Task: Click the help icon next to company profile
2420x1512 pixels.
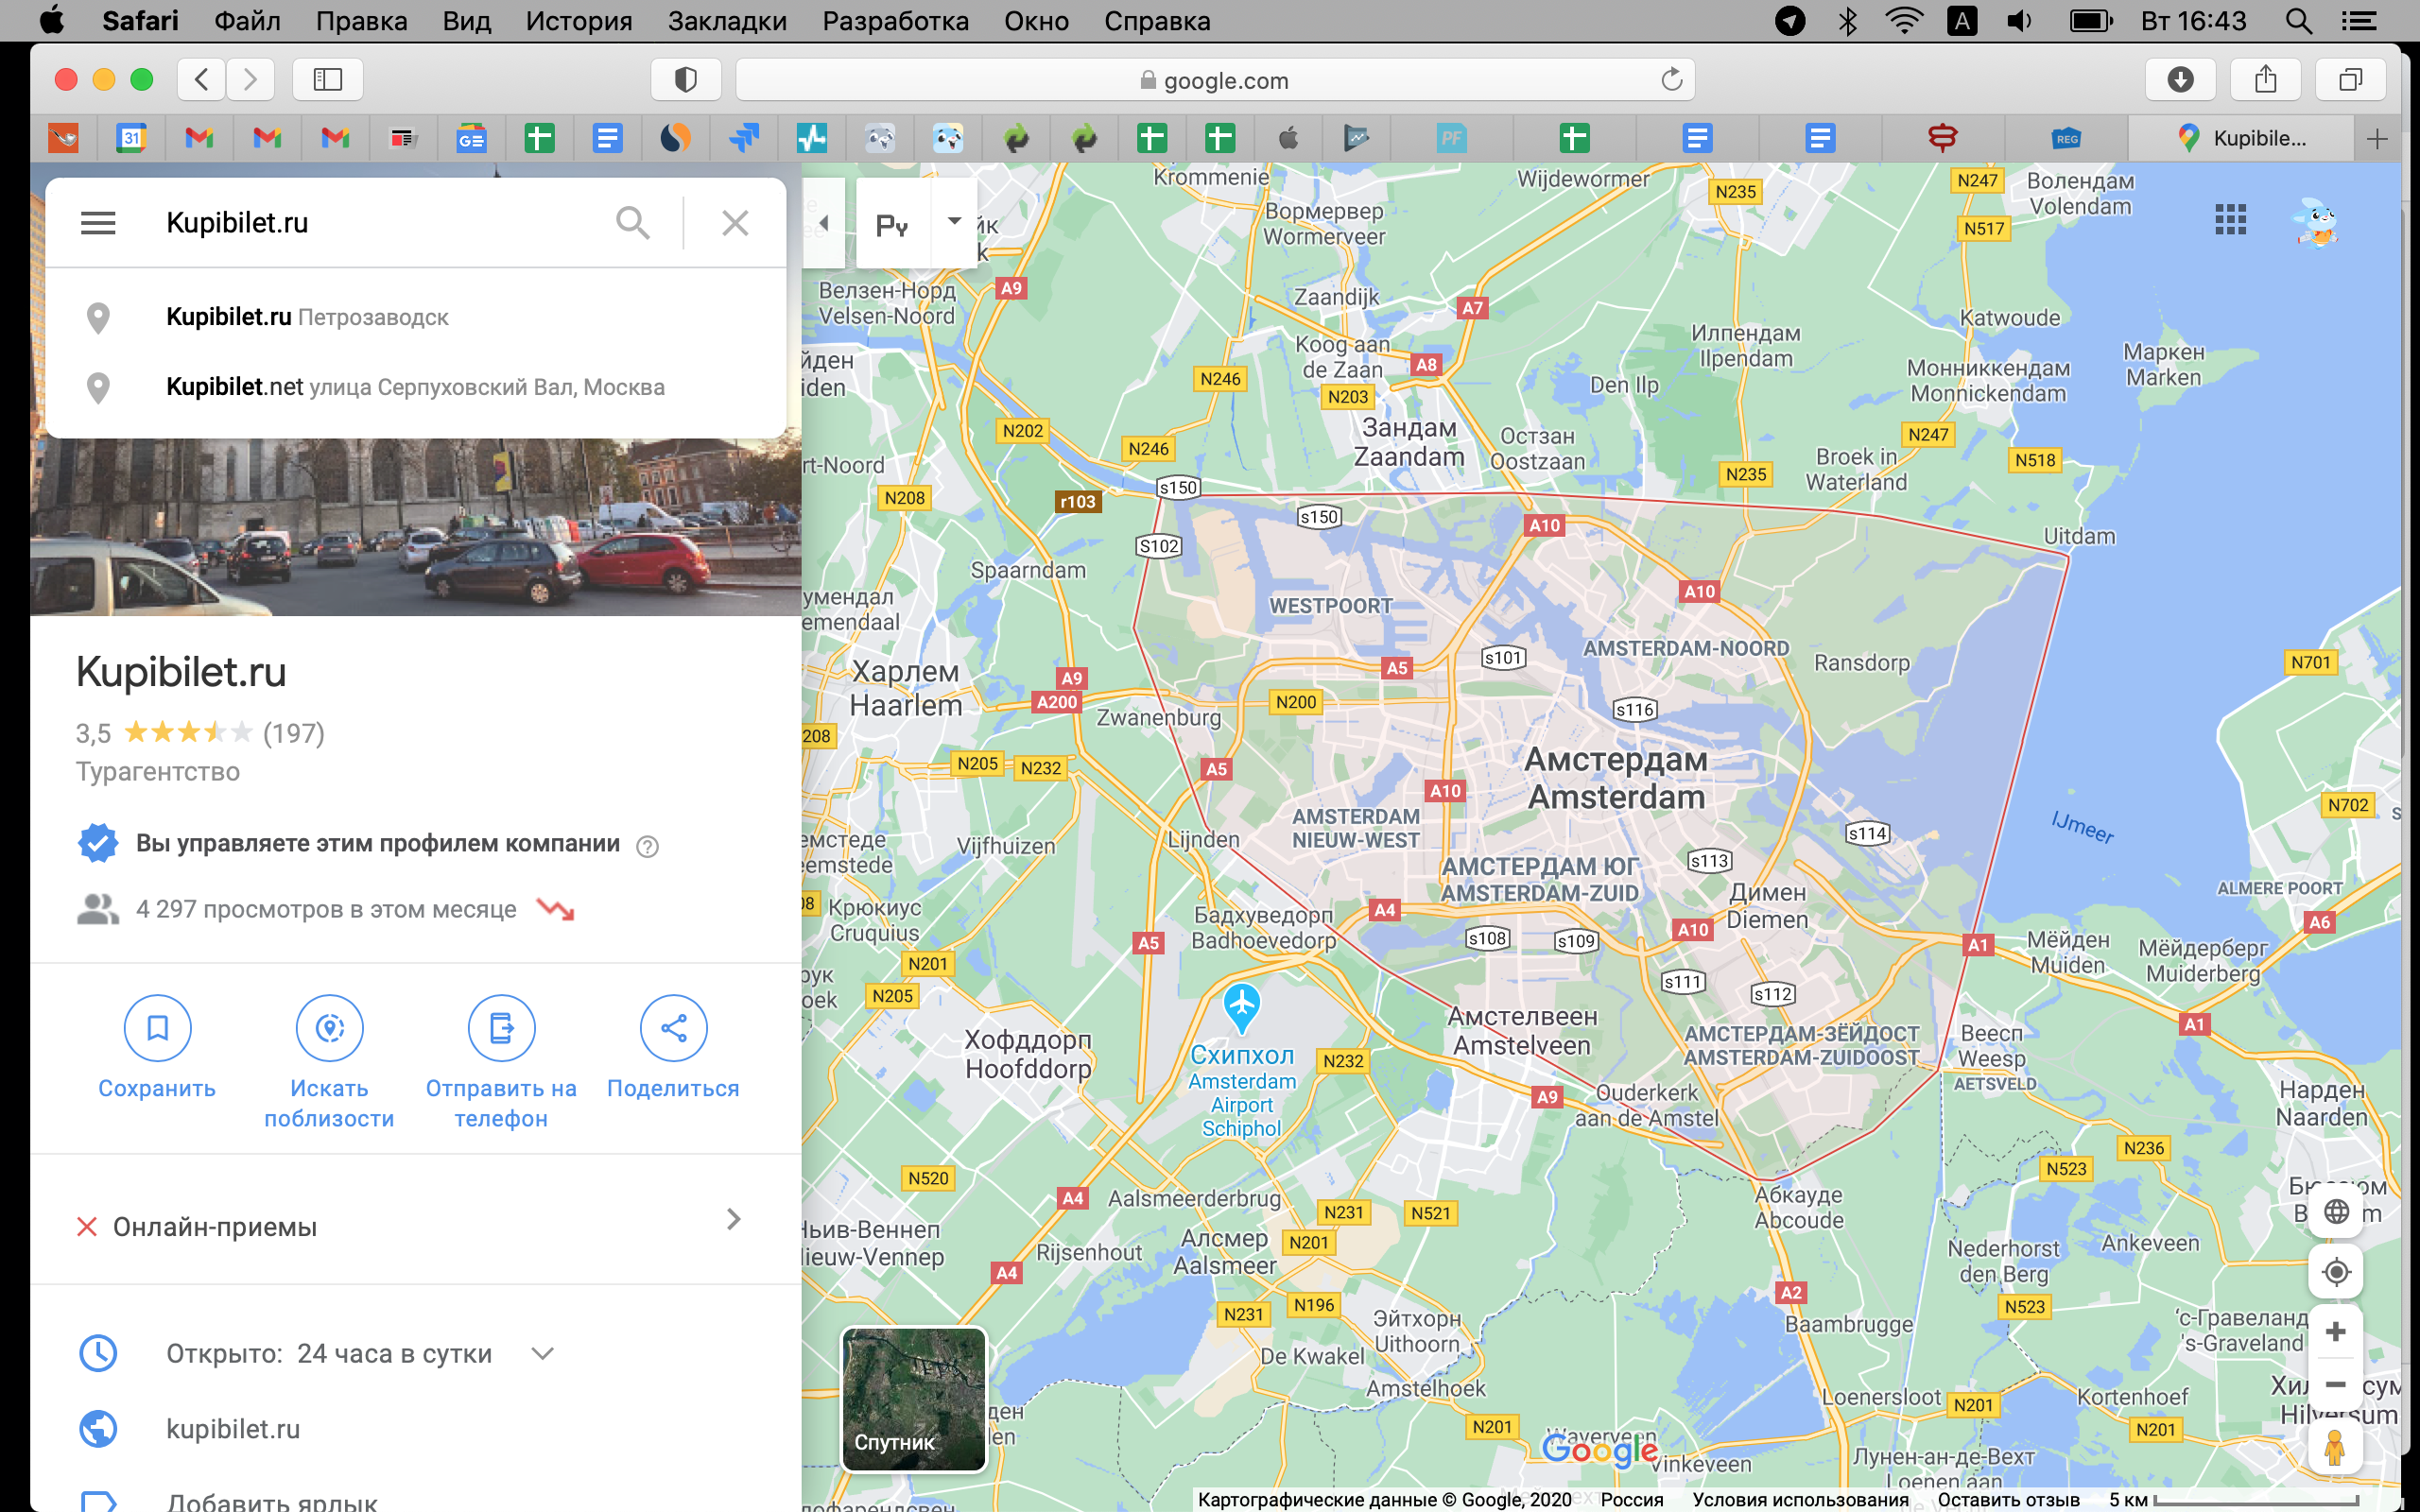Action: point(647,846)
